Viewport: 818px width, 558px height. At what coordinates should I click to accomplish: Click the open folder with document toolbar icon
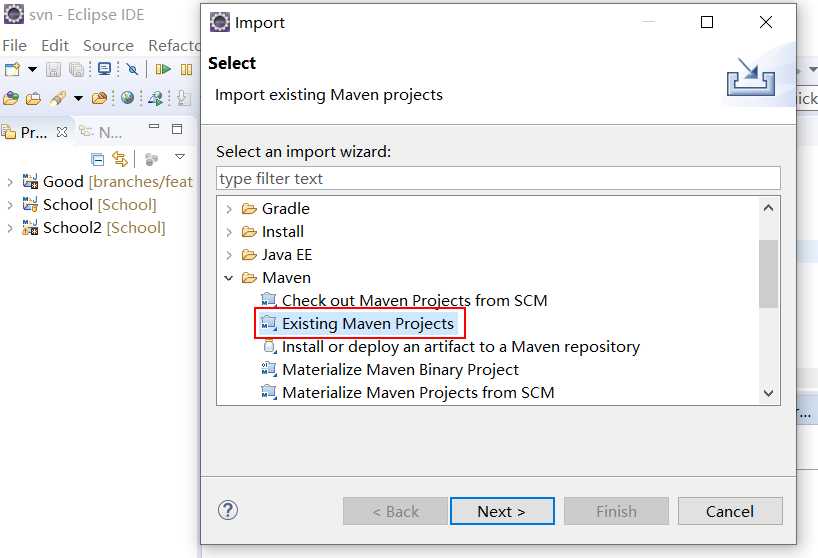pos(33,98)
